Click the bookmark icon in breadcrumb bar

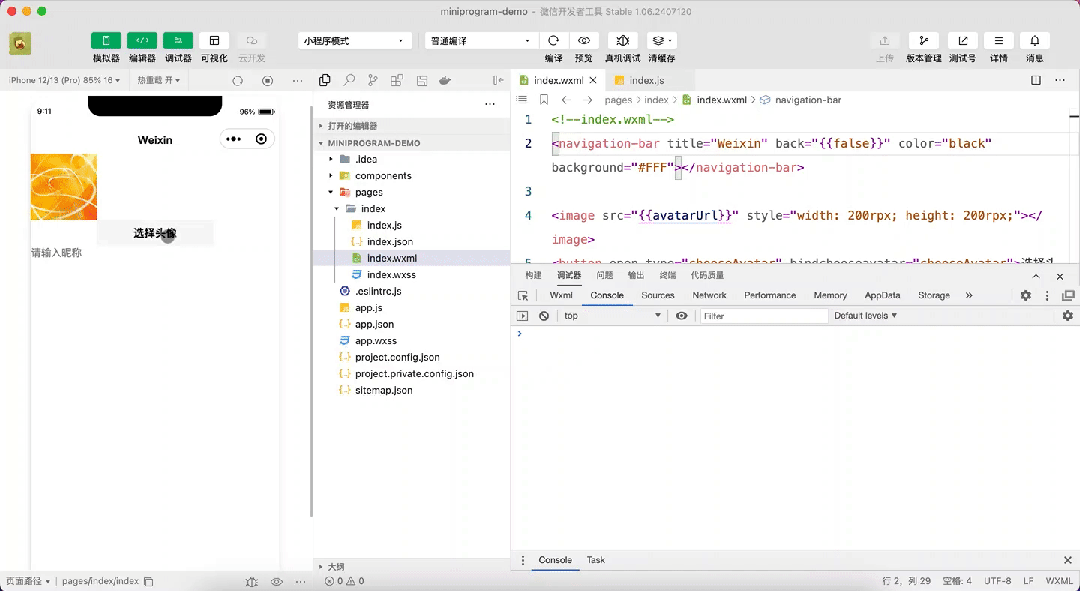click(x=543, y=100)
